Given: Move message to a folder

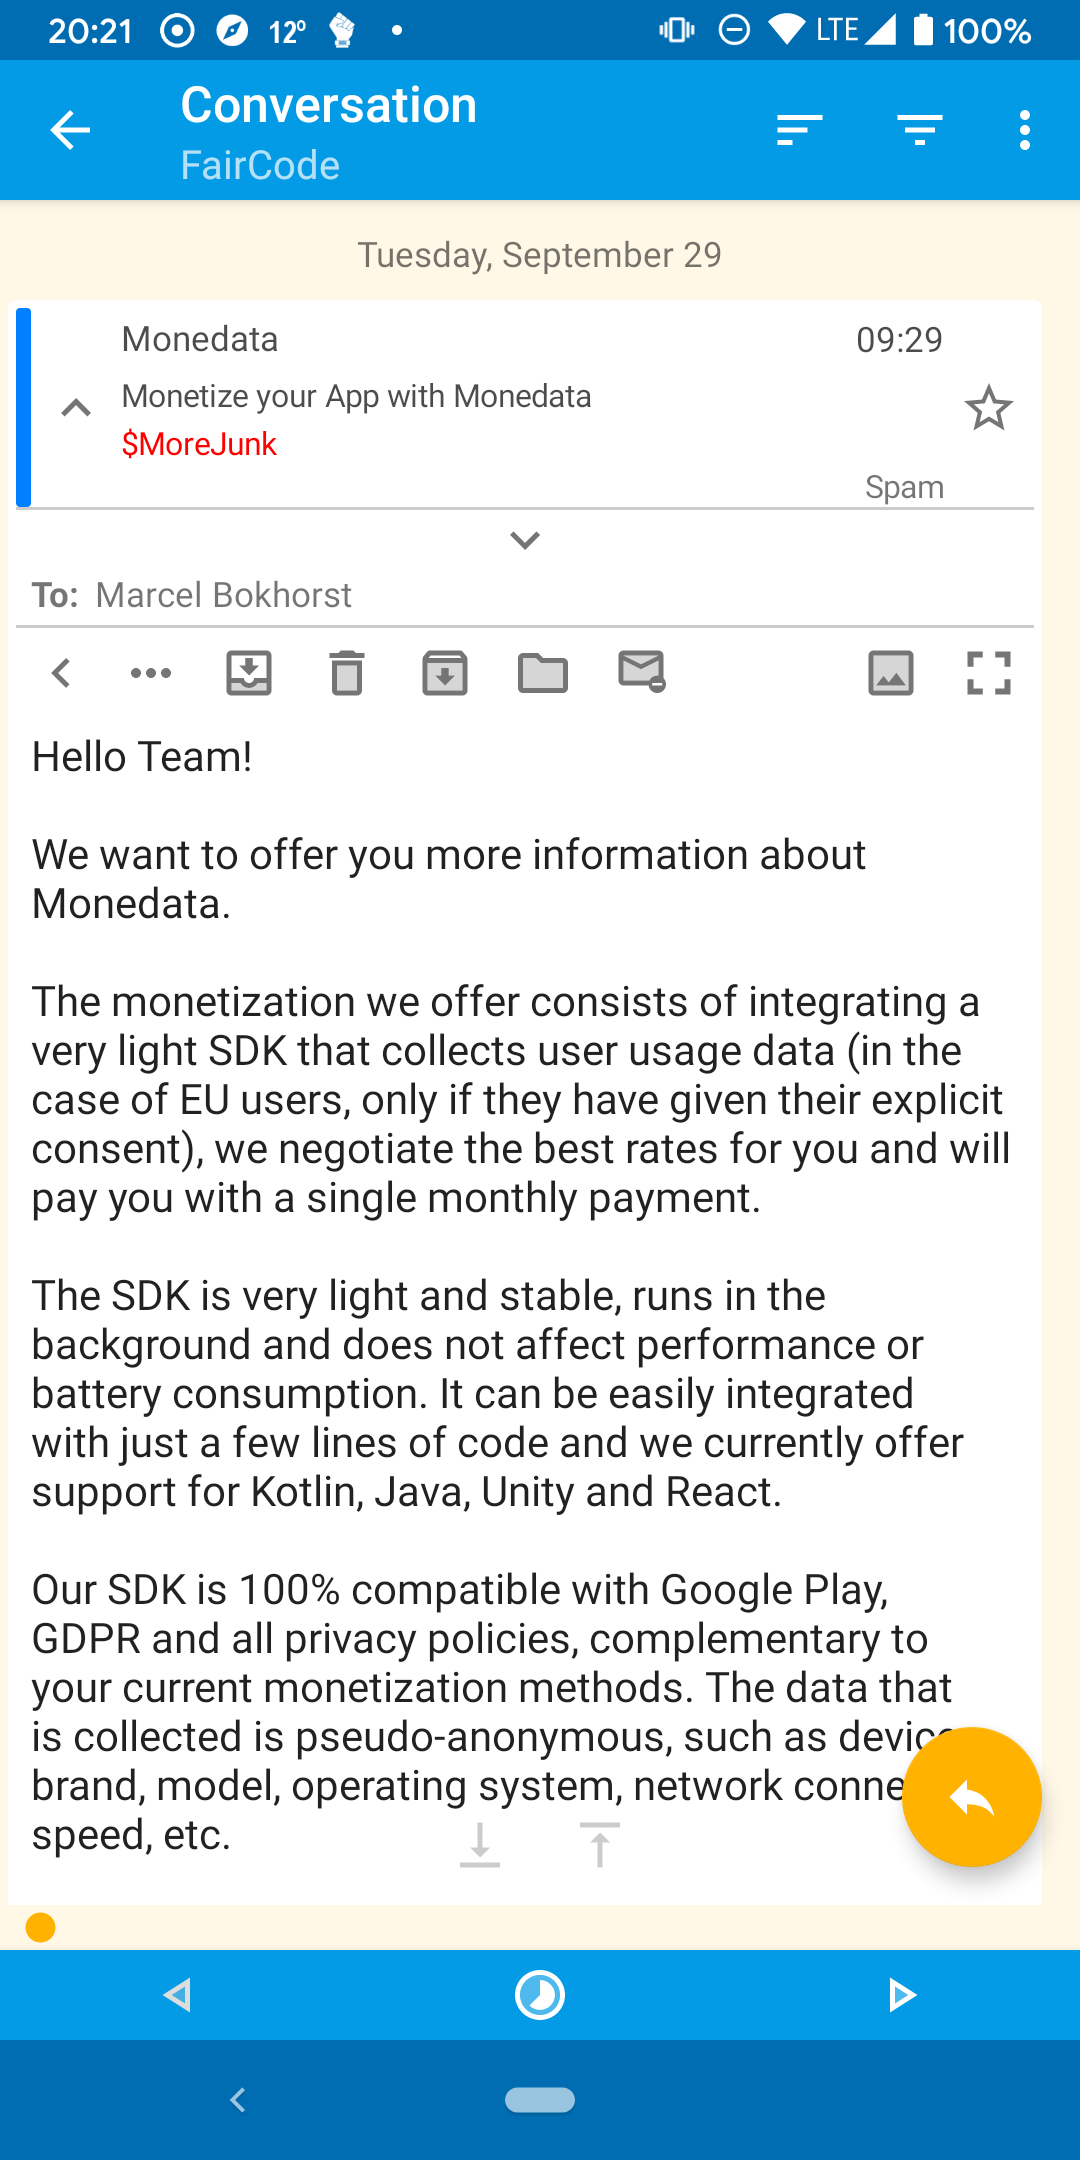Looking at the screenshot, I should click(x=543, y=673).
